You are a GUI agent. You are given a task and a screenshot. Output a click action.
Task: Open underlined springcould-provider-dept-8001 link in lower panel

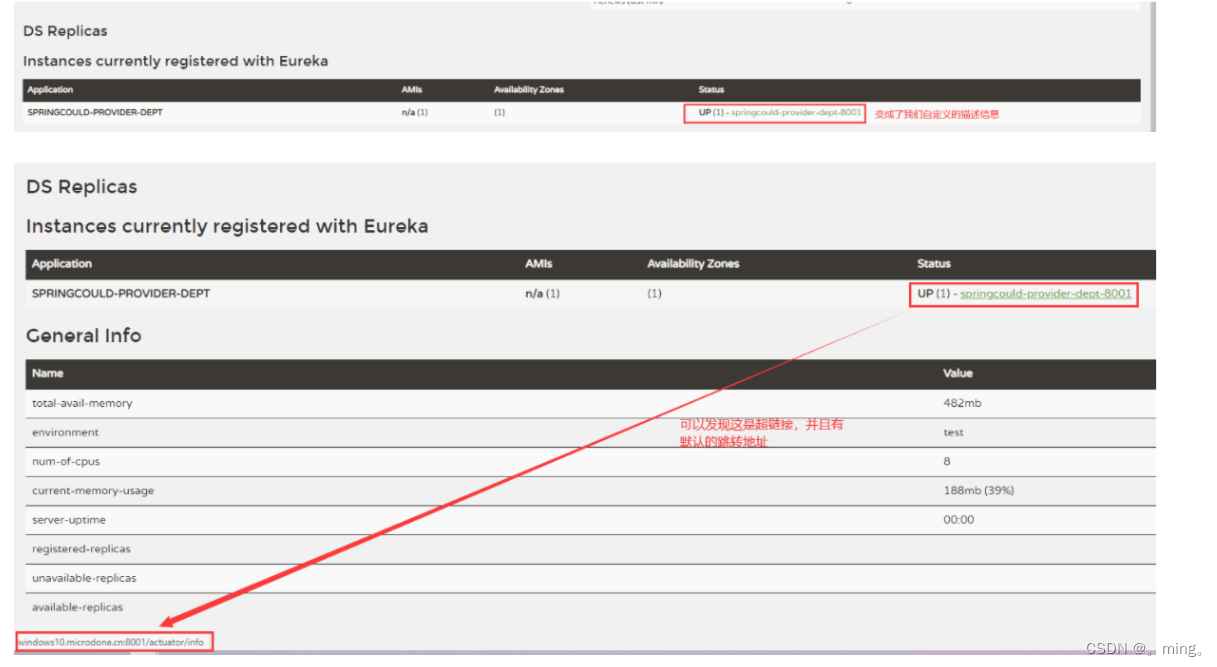pyautogui.click(x=1045, y=294)
